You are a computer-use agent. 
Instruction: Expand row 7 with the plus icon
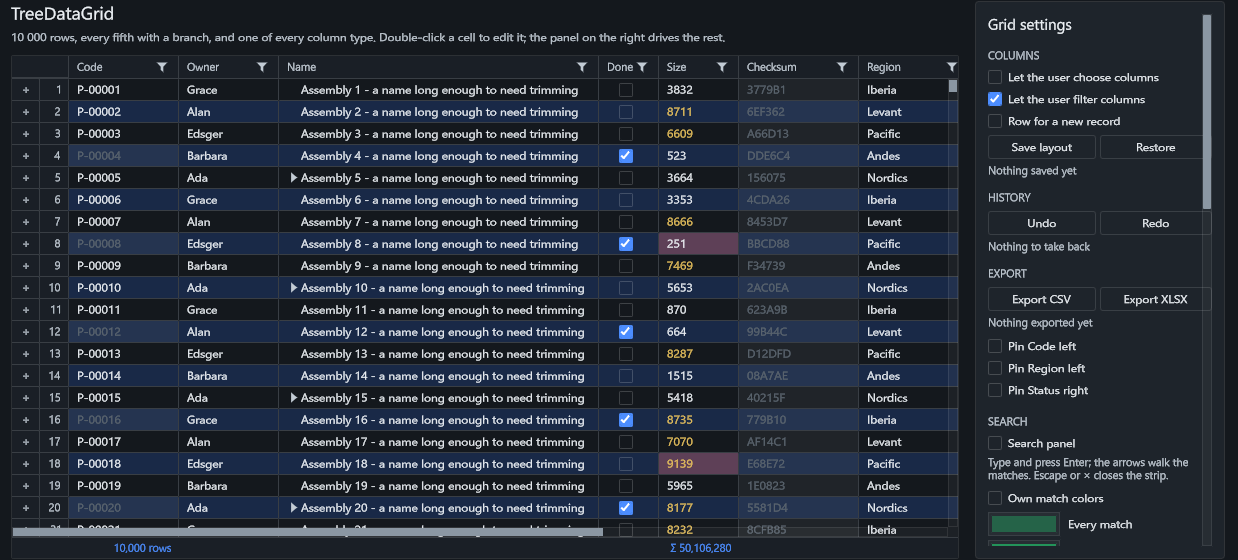(26, 222)
